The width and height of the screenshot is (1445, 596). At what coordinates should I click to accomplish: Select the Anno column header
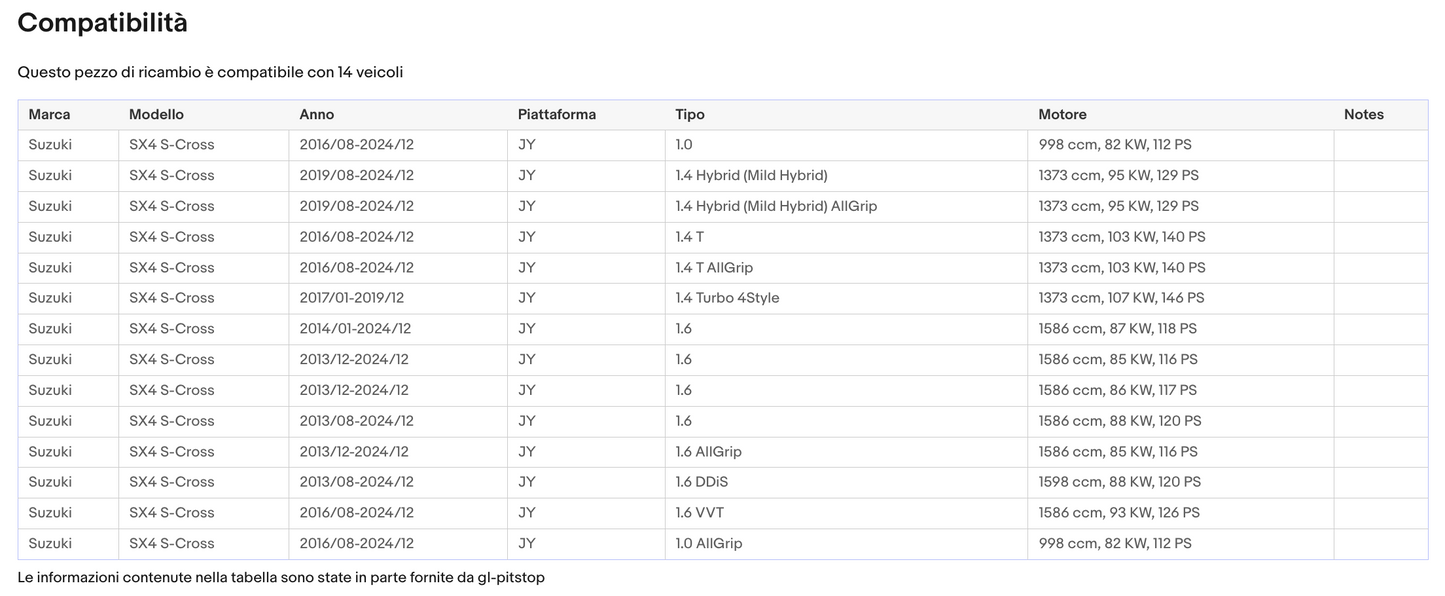317,115
